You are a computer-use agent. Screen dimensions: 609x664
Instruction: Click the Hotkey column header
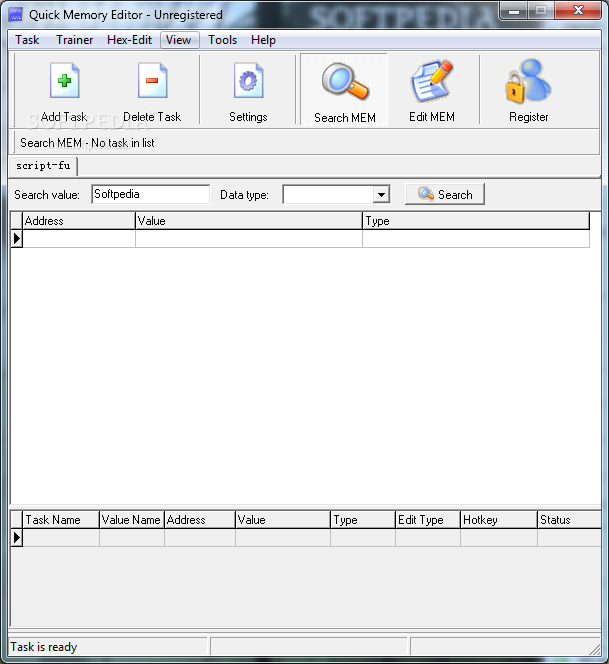[x=499, y=520]
